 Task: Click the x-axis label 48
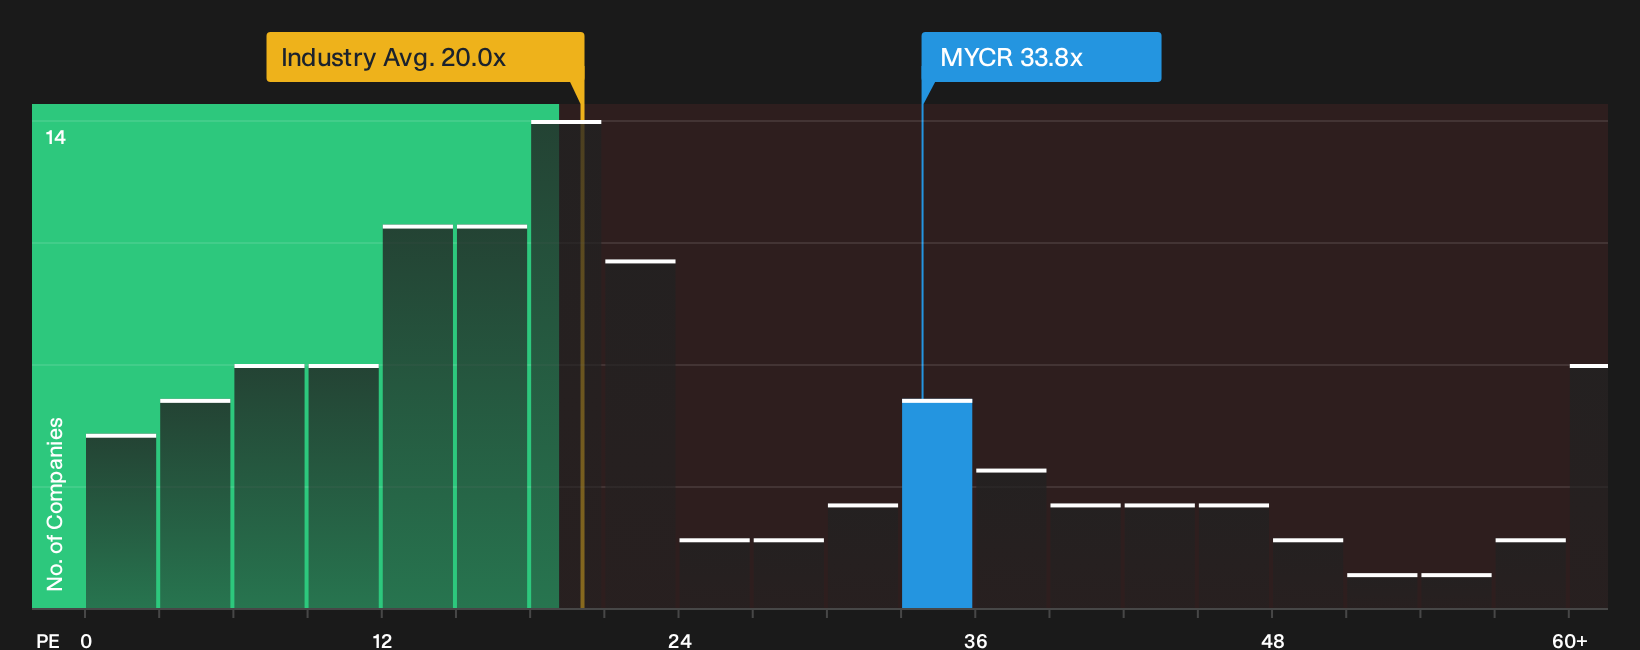1273,640
